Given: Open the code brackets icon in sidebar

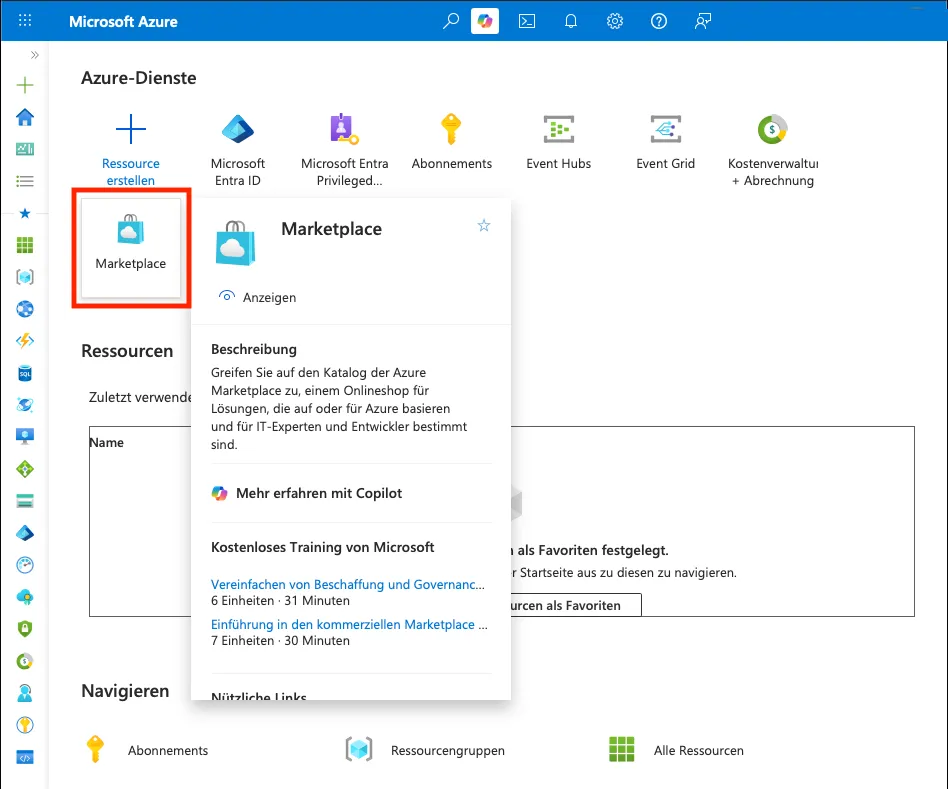Looking at the screenshot, I should point(25,757).
